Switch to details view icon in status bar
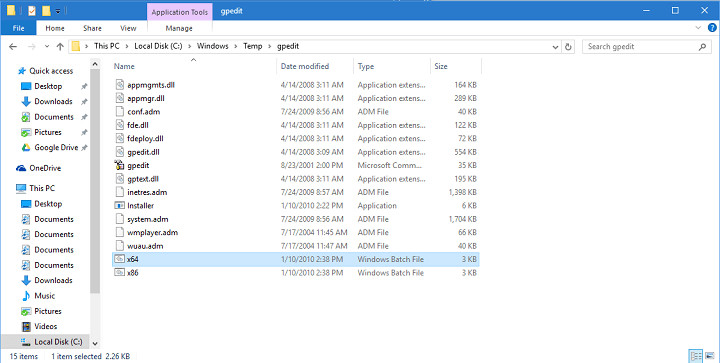Image resolution: width=720 pixels, height=363 pixels. [696, 356]
